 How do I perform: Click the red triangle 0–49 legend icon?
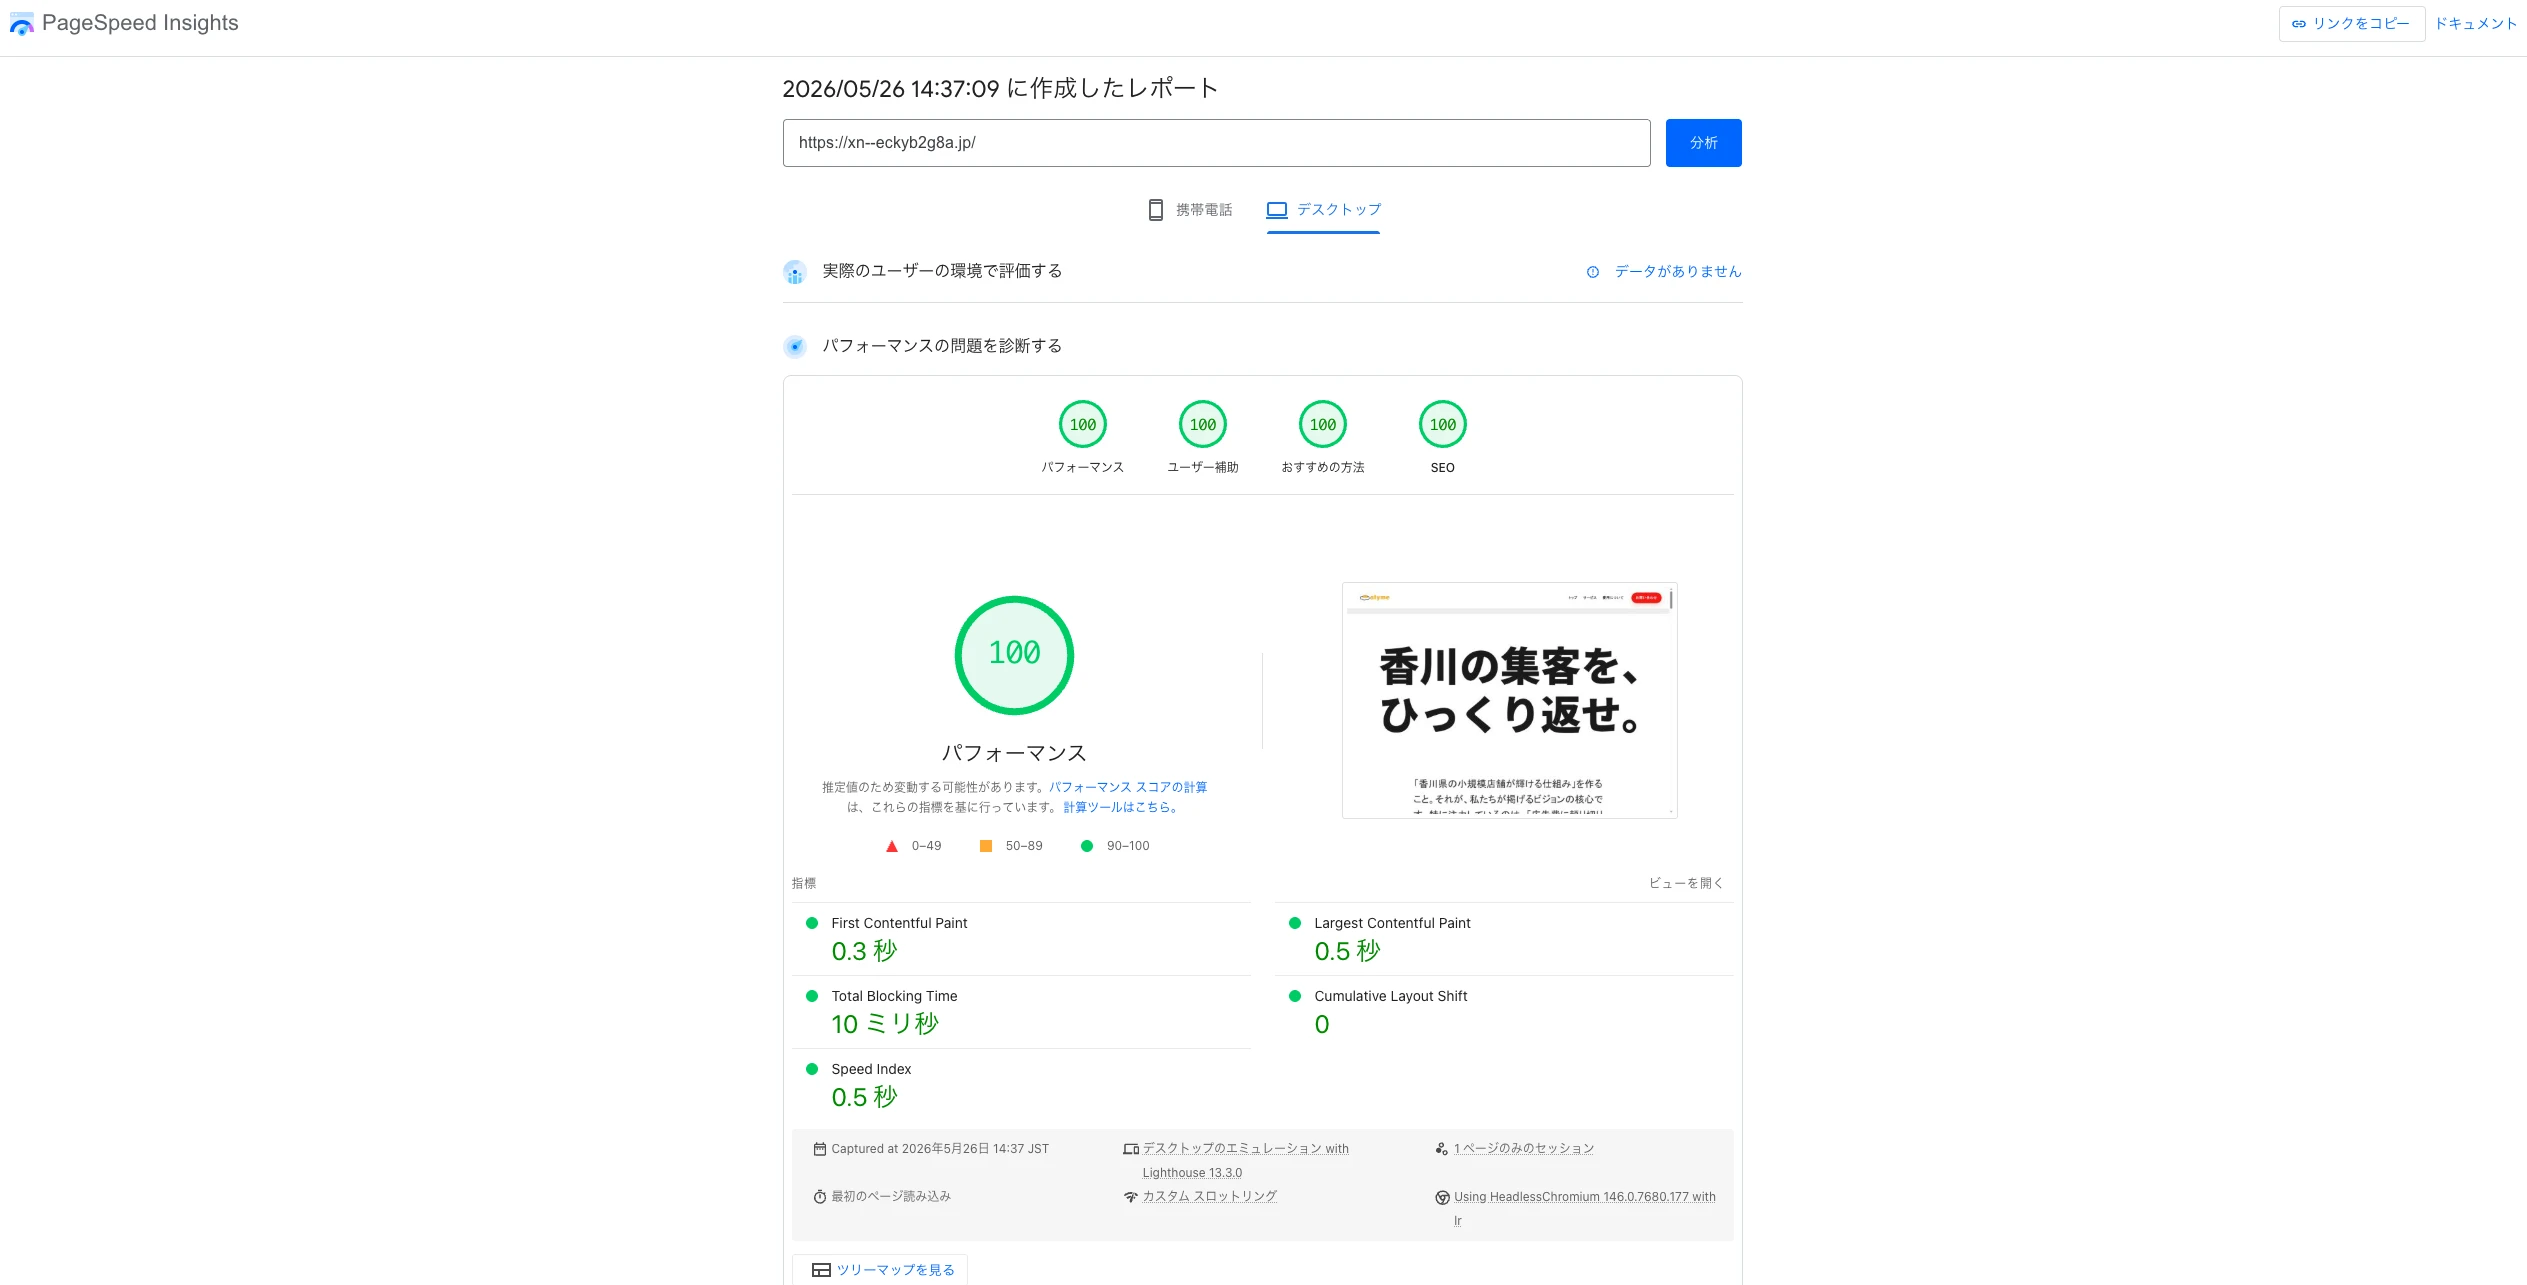[x=892, y=846]
